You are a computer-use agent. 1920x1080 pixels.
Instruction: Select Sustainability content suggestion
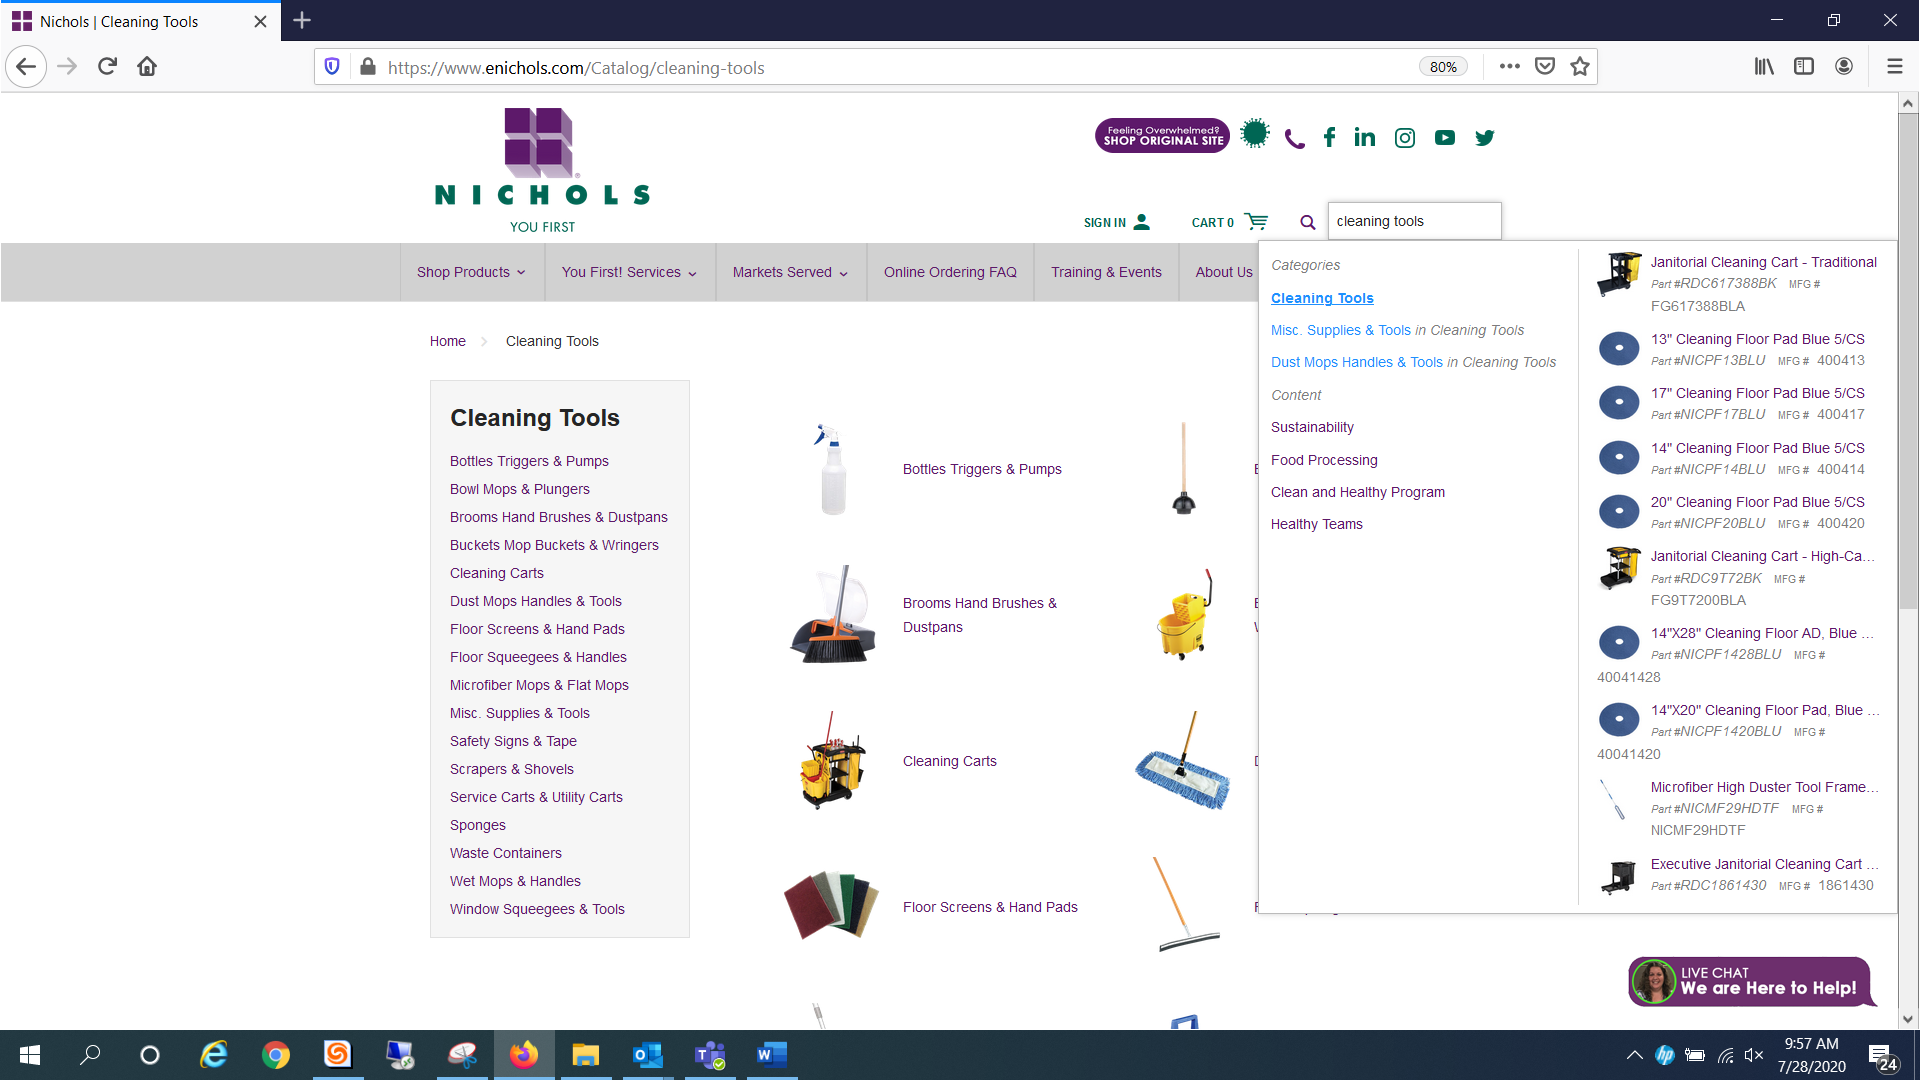click(x=1312, y=427)
